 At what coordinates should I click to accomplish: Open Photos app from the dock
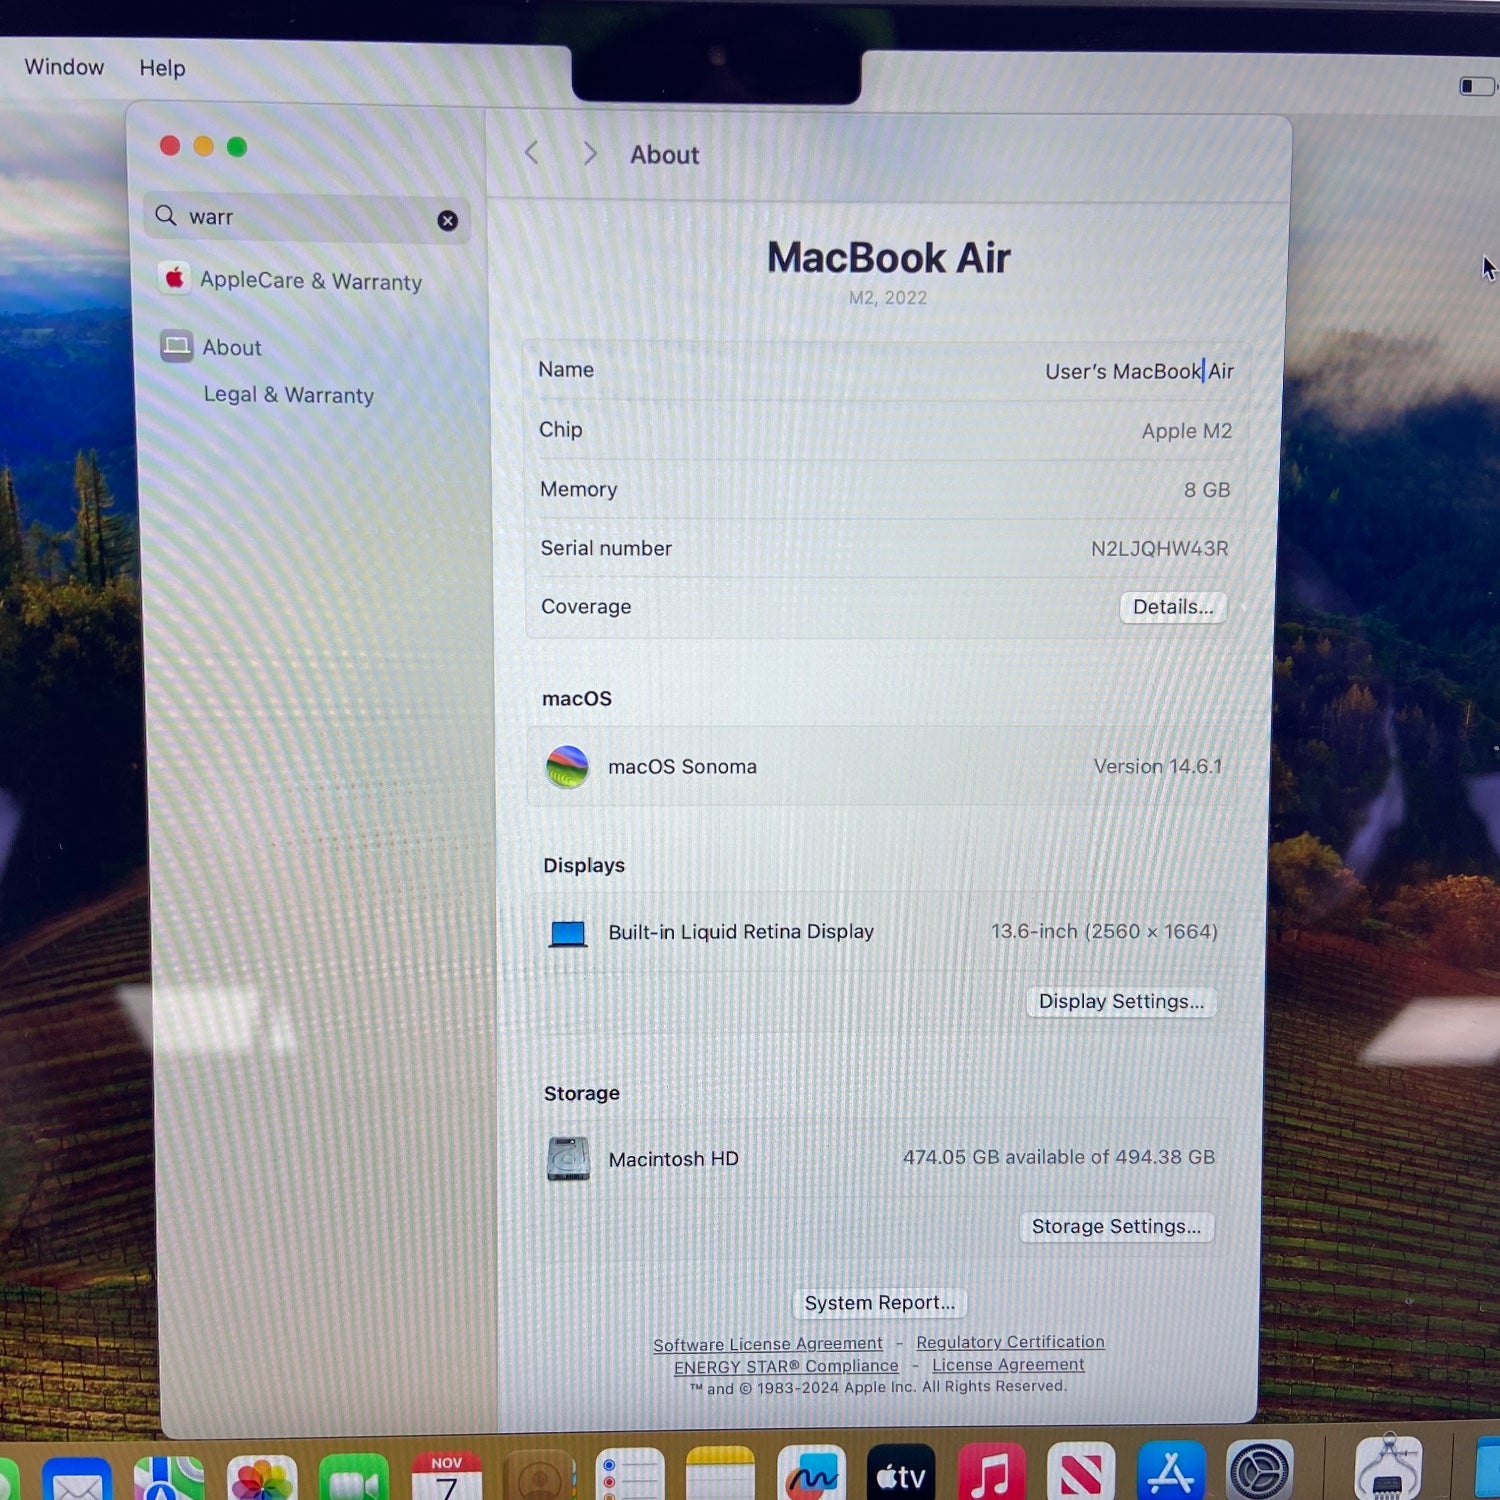262,1478
